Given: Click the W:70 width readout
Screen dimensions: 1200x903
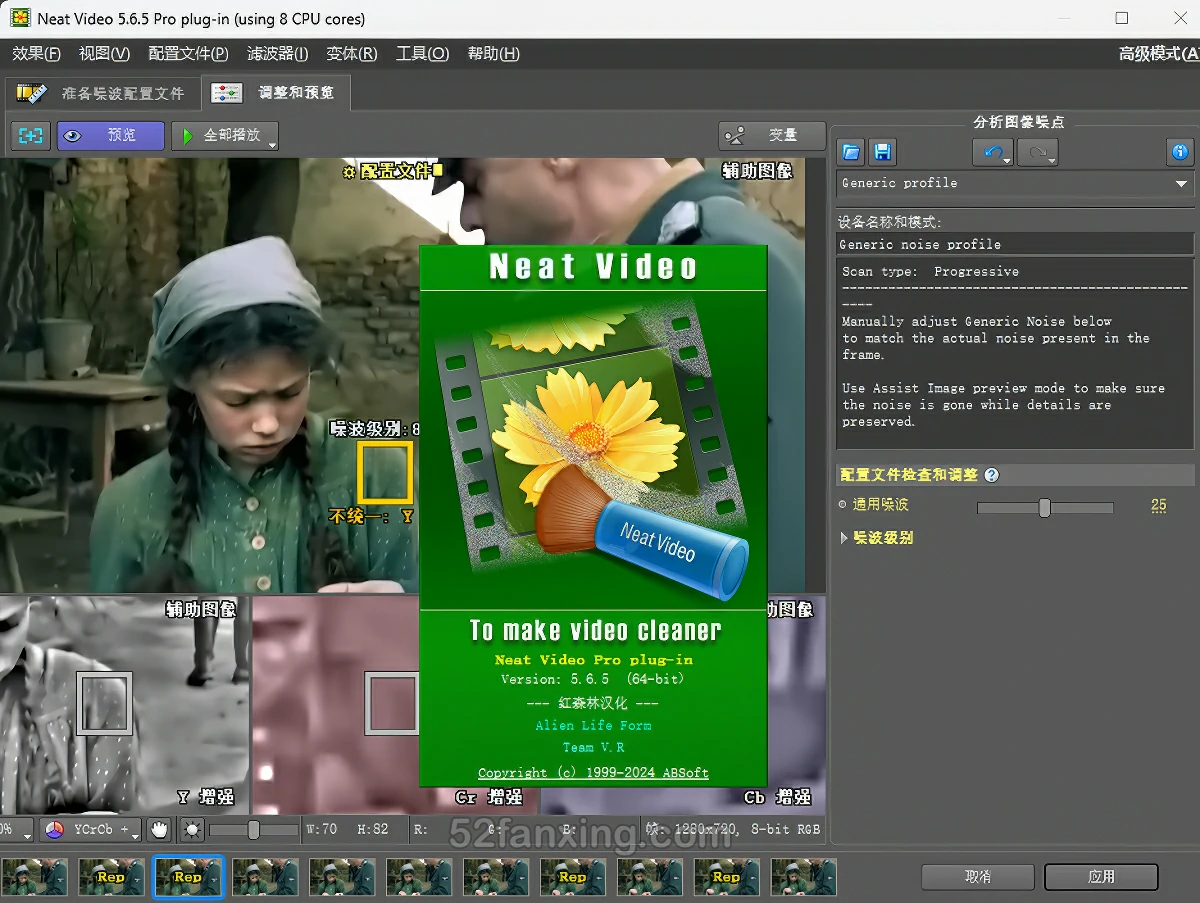Looking at the screenshot, I should coord(321,829).
